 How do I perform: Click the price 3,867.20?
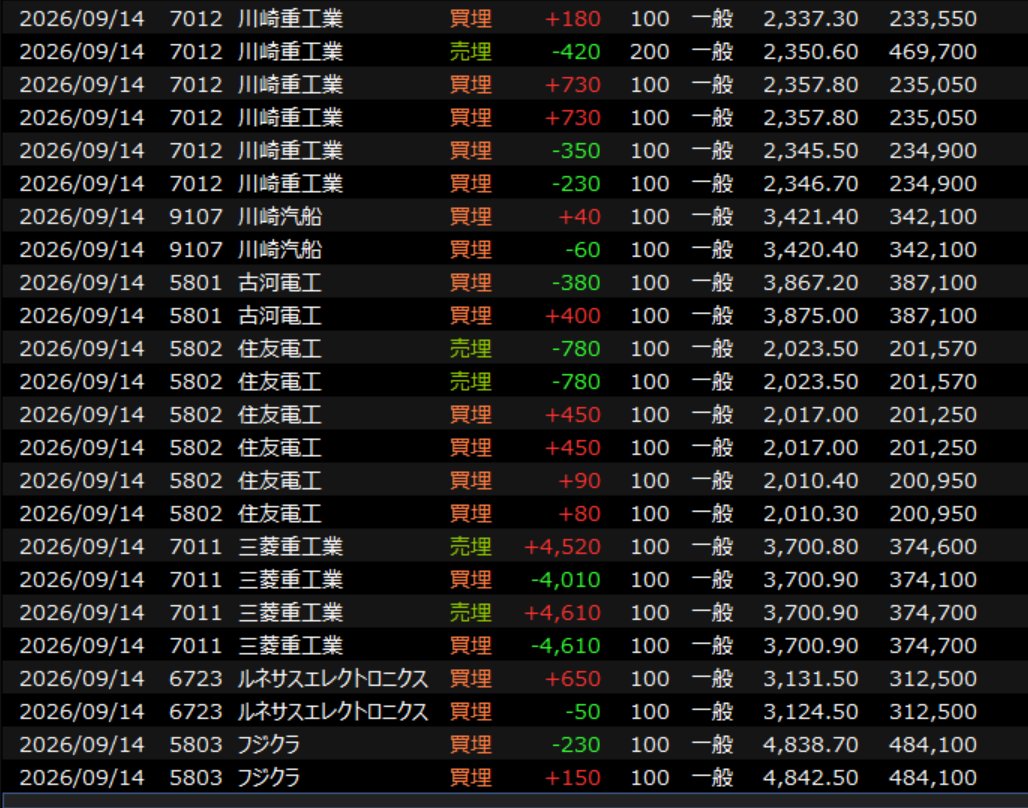click(x=810, y=282)
